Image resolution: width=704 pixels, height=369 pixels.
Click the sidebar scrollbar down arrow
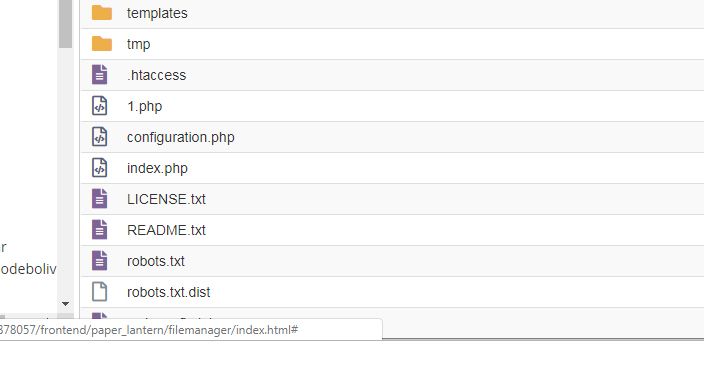[66, 304]
